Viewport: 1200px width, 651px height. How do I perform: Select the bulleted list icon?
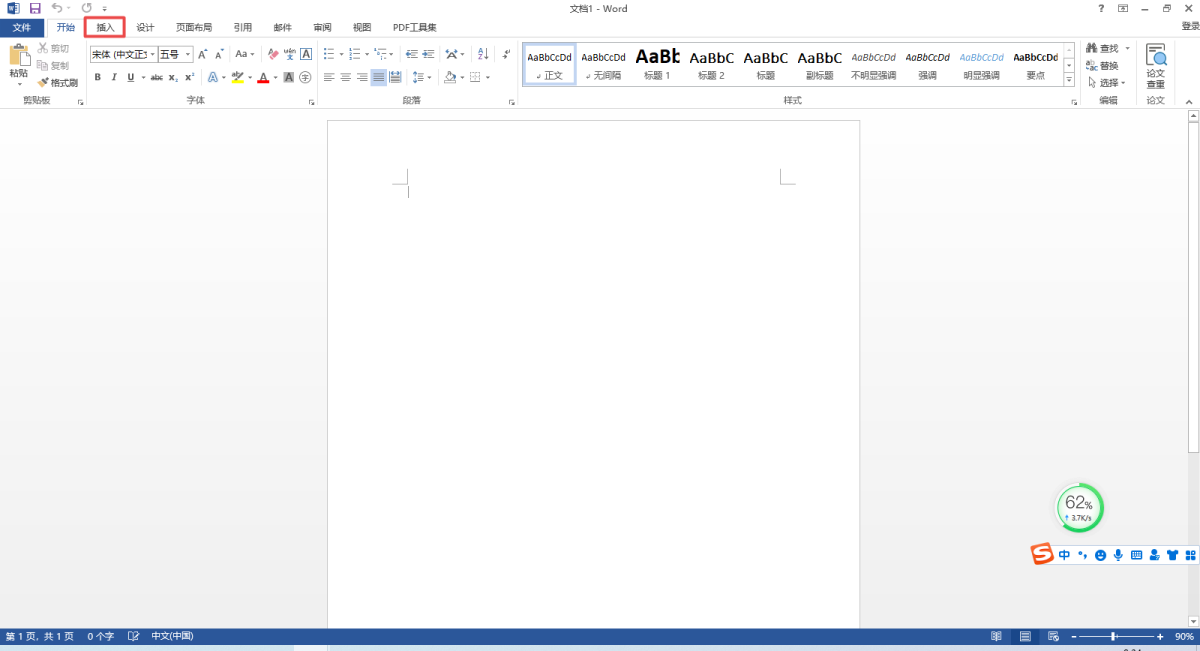coord(328,54)
